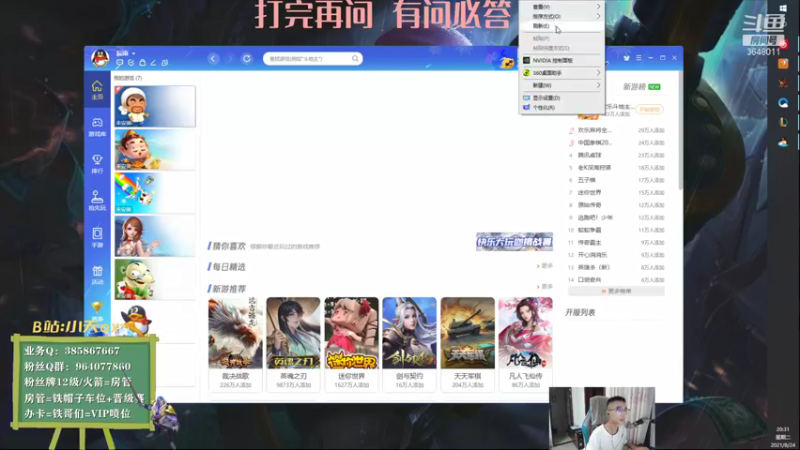The width and height of the screenshot is (800, 450).
Task: Open the 主页 home sidebar icon
Action: (x=97, y=90)
